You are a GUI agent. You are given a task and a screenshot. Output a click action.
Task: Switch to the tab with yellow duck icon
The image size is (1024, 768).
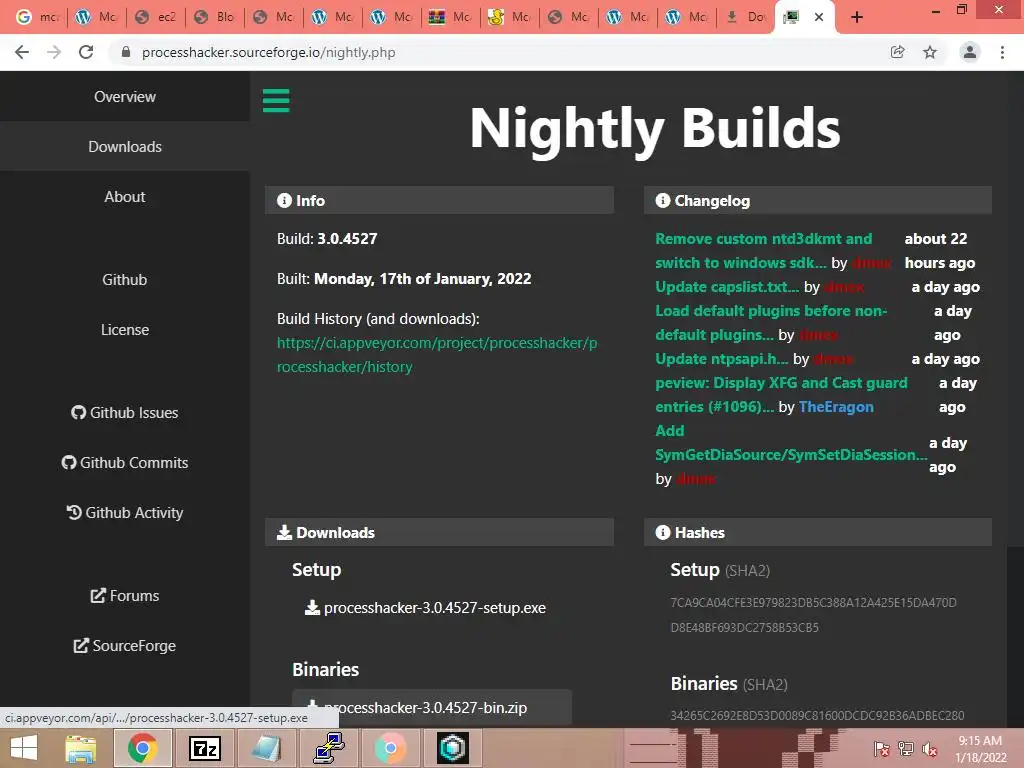click(510, 17)
